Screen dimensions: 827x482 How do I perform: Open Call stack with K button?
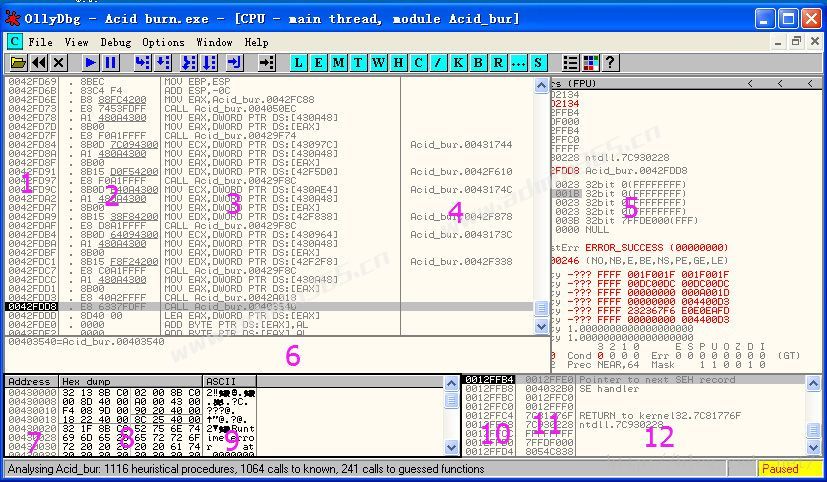click(x=458, y=63)
